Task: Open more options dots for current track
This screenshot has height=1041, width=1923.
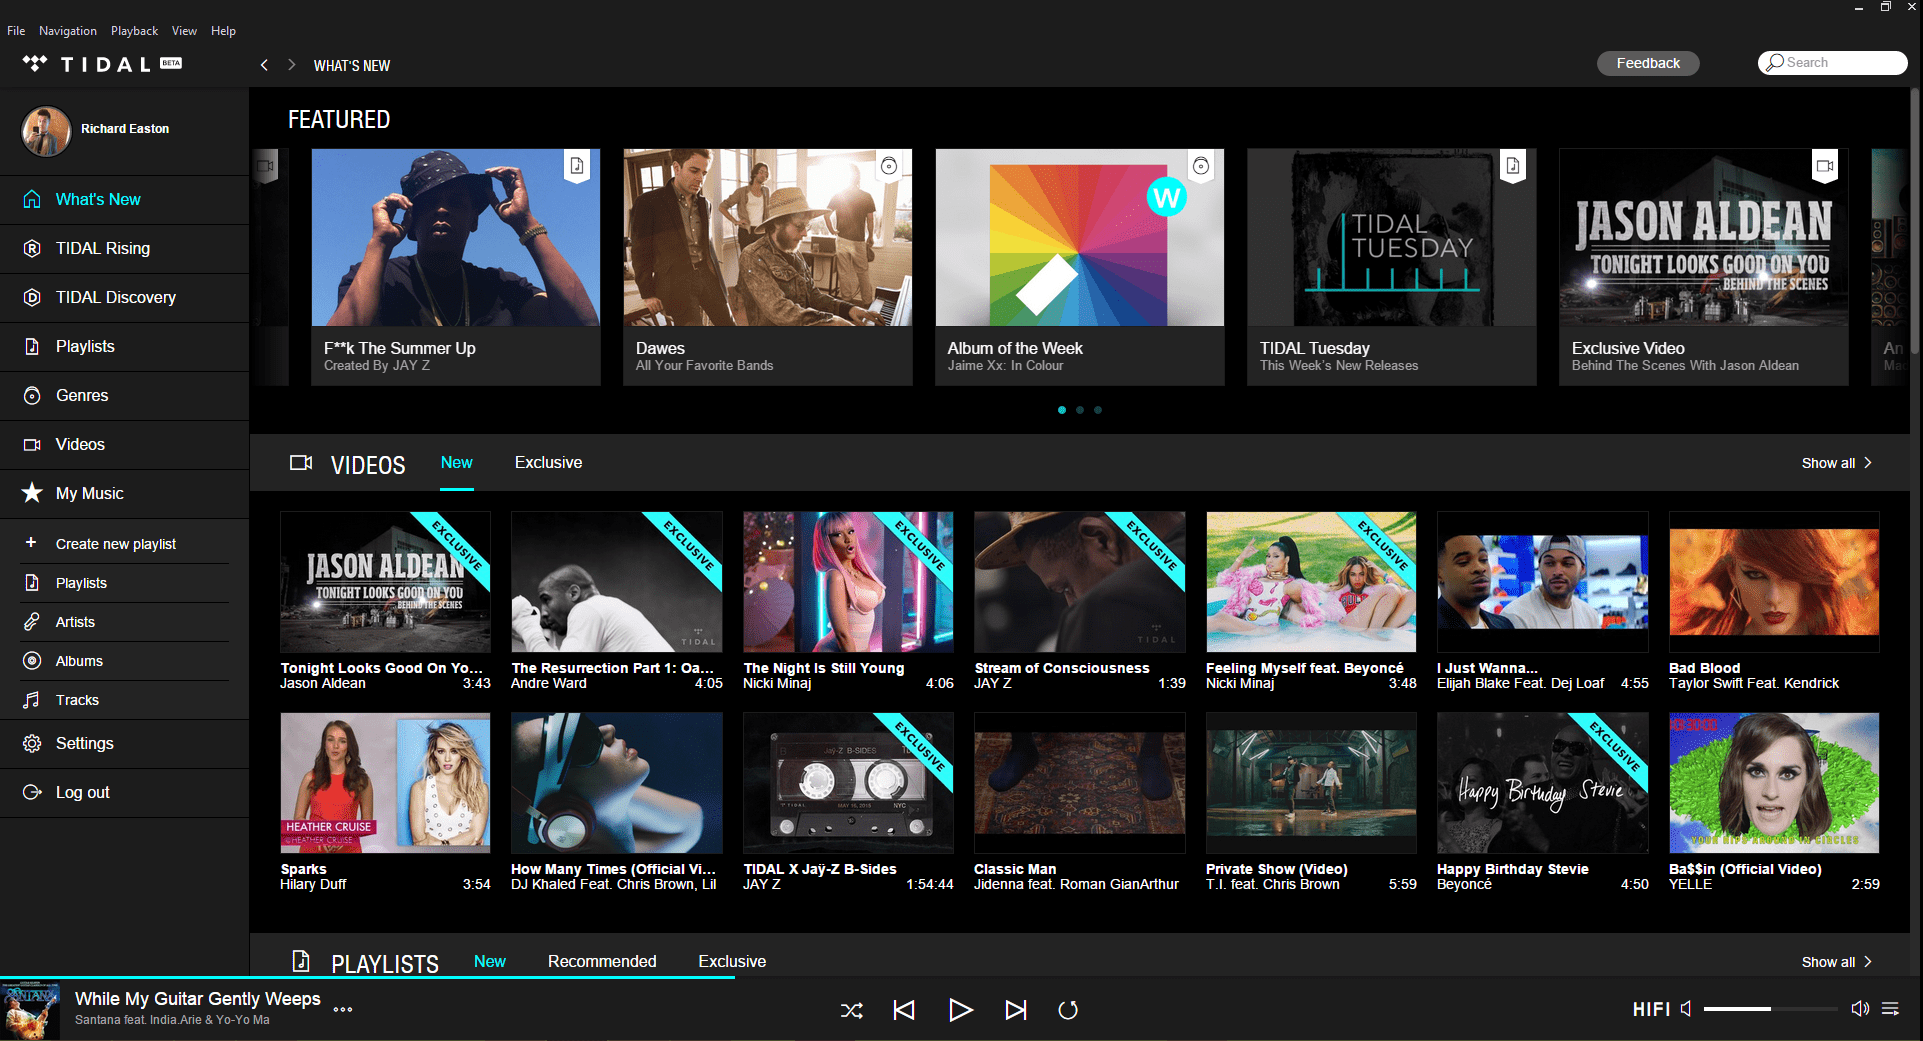Action: [x=343, y=1009]
